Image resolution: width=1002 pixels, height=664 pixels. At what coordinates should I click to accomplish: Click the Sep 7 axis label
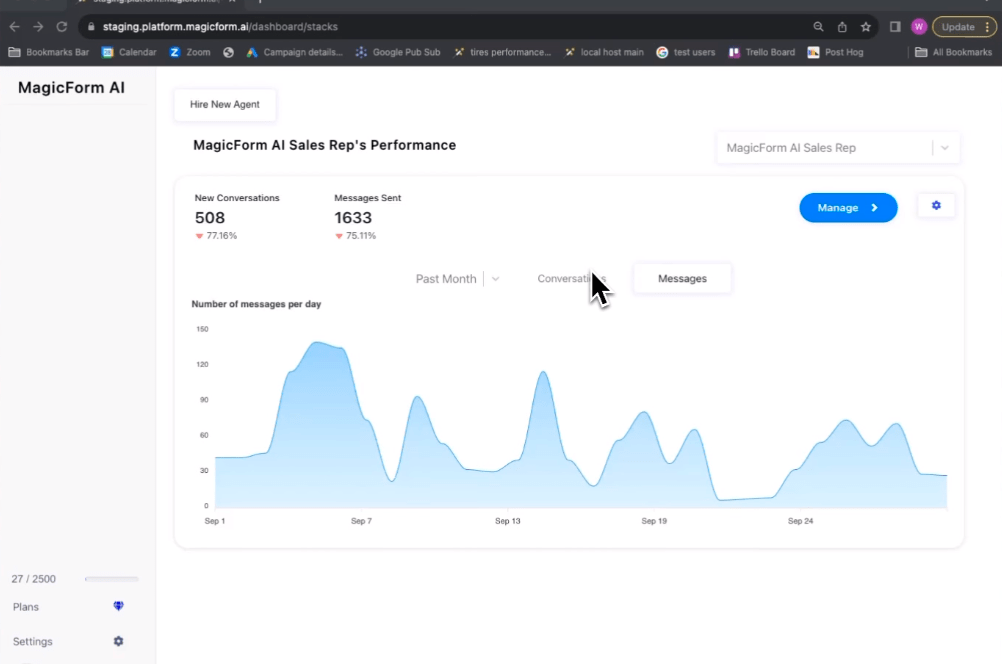361,521
